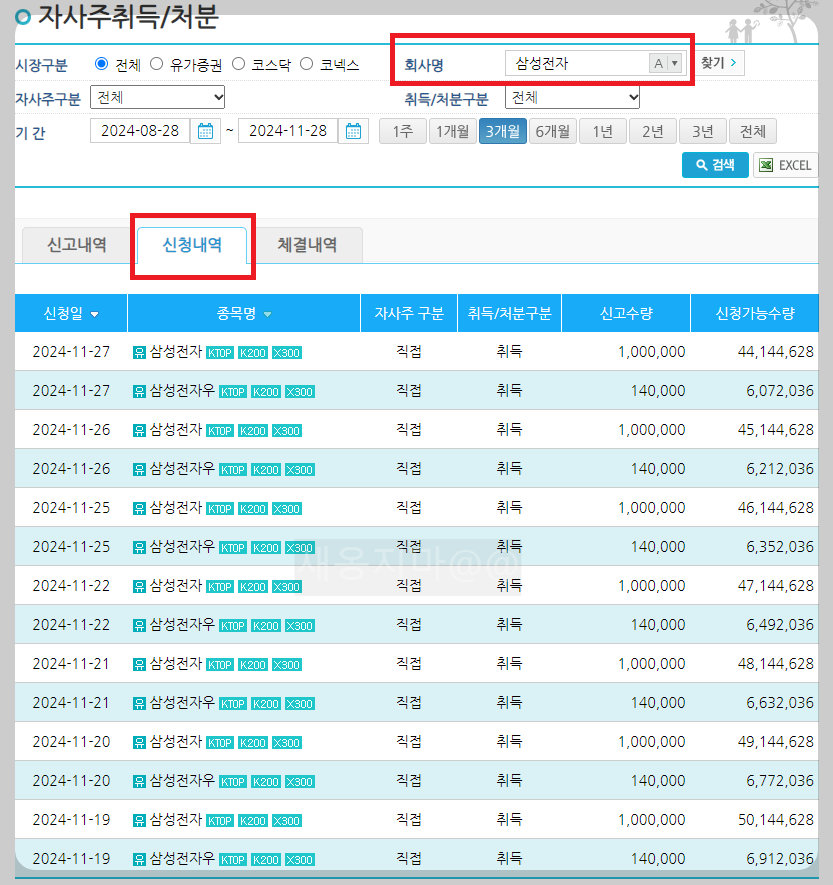
Task: Click the 자사주 구분 column header
Action: (x=409, y=313)
